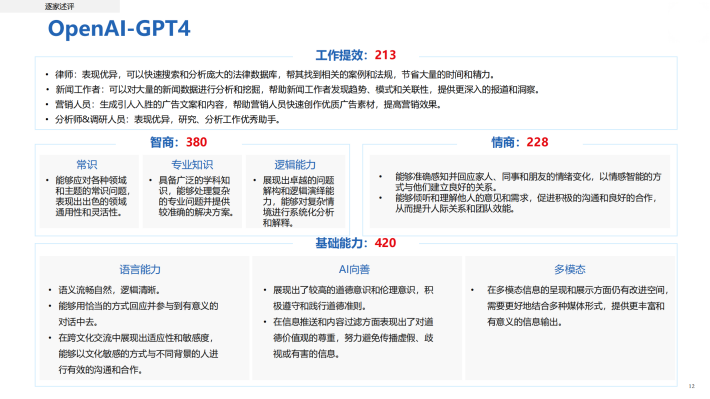Select the AI向善 section title
This screenshot has height=399, width=710.
(354, 269)
